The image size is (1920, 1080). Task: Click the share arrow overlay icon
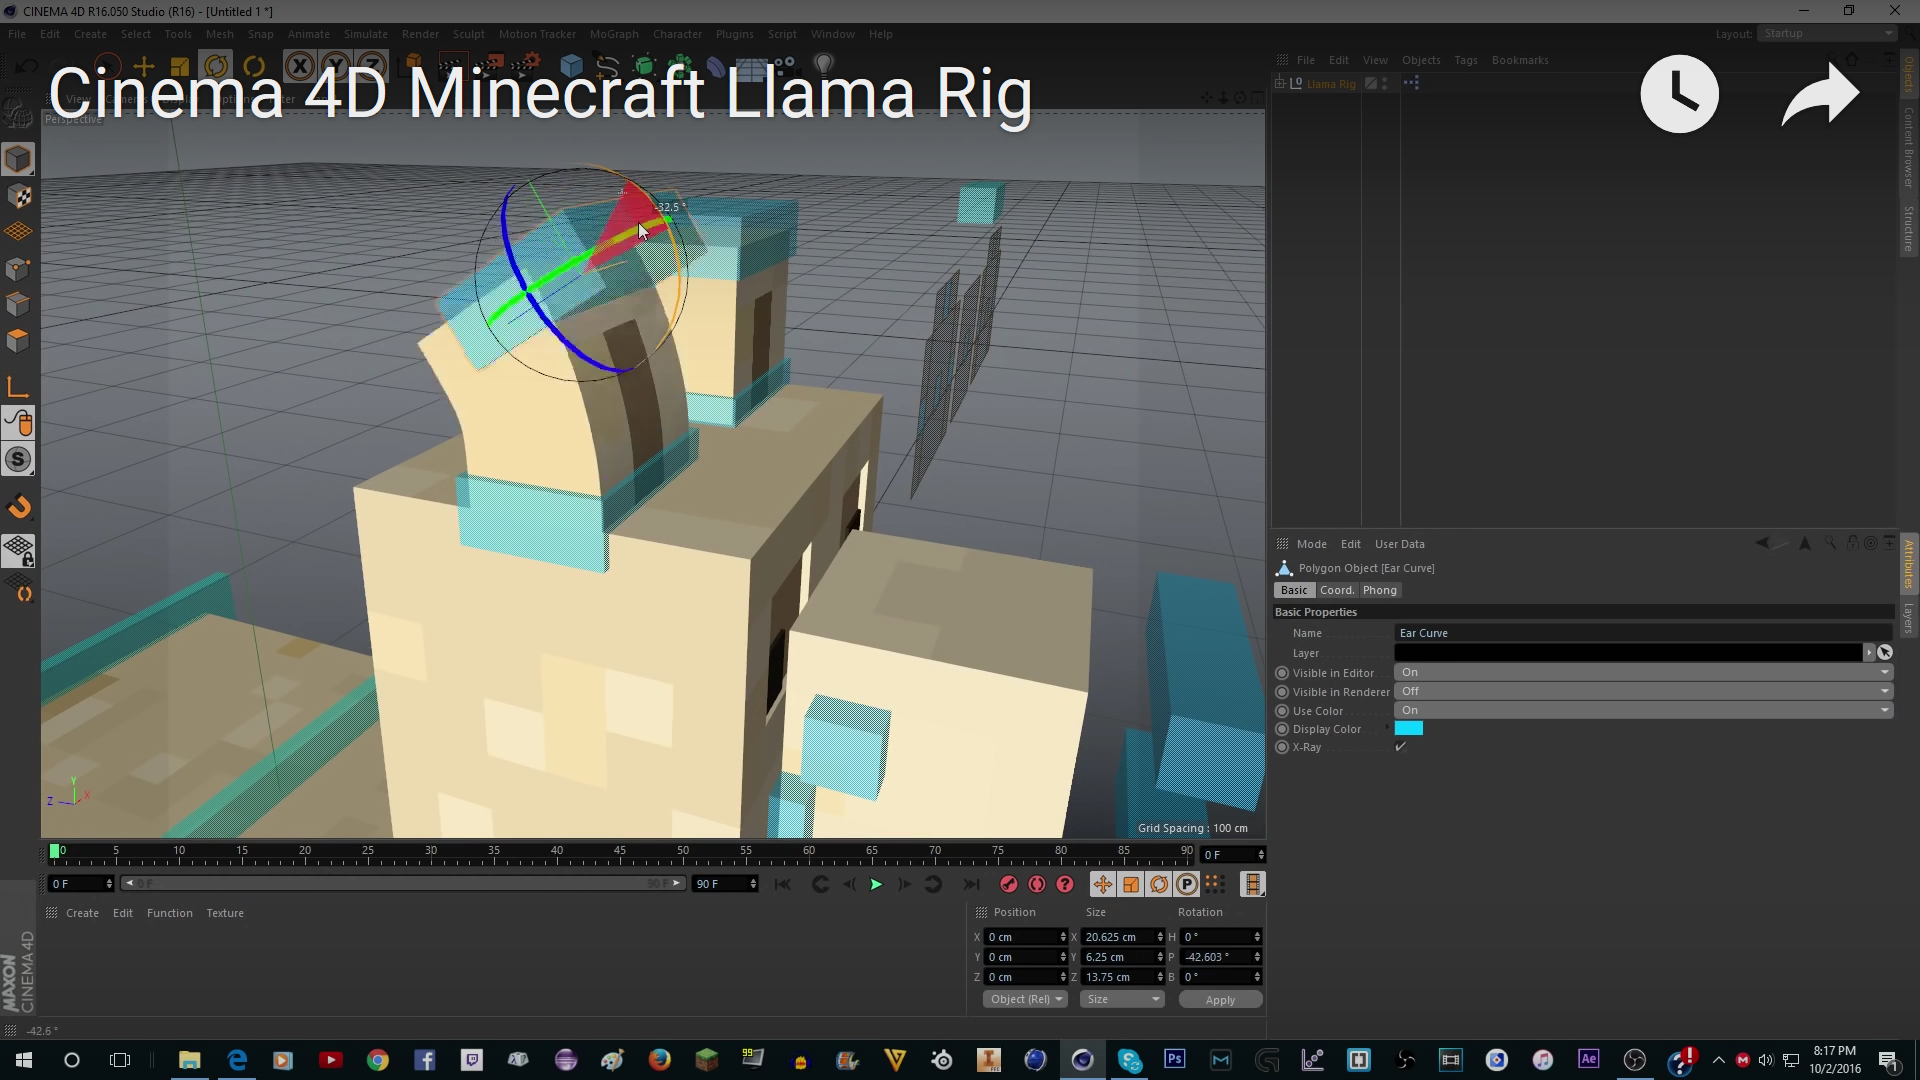[1820, 94]
